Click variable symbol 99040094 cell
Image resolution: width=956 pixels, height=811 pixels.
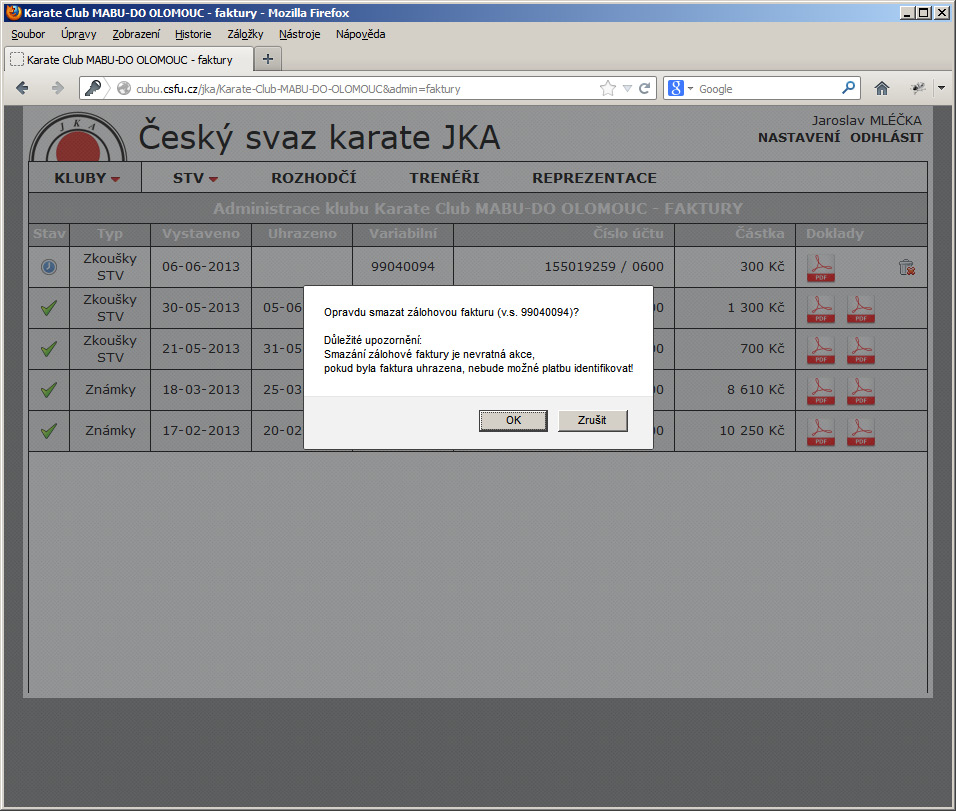(x=403, y=266)
